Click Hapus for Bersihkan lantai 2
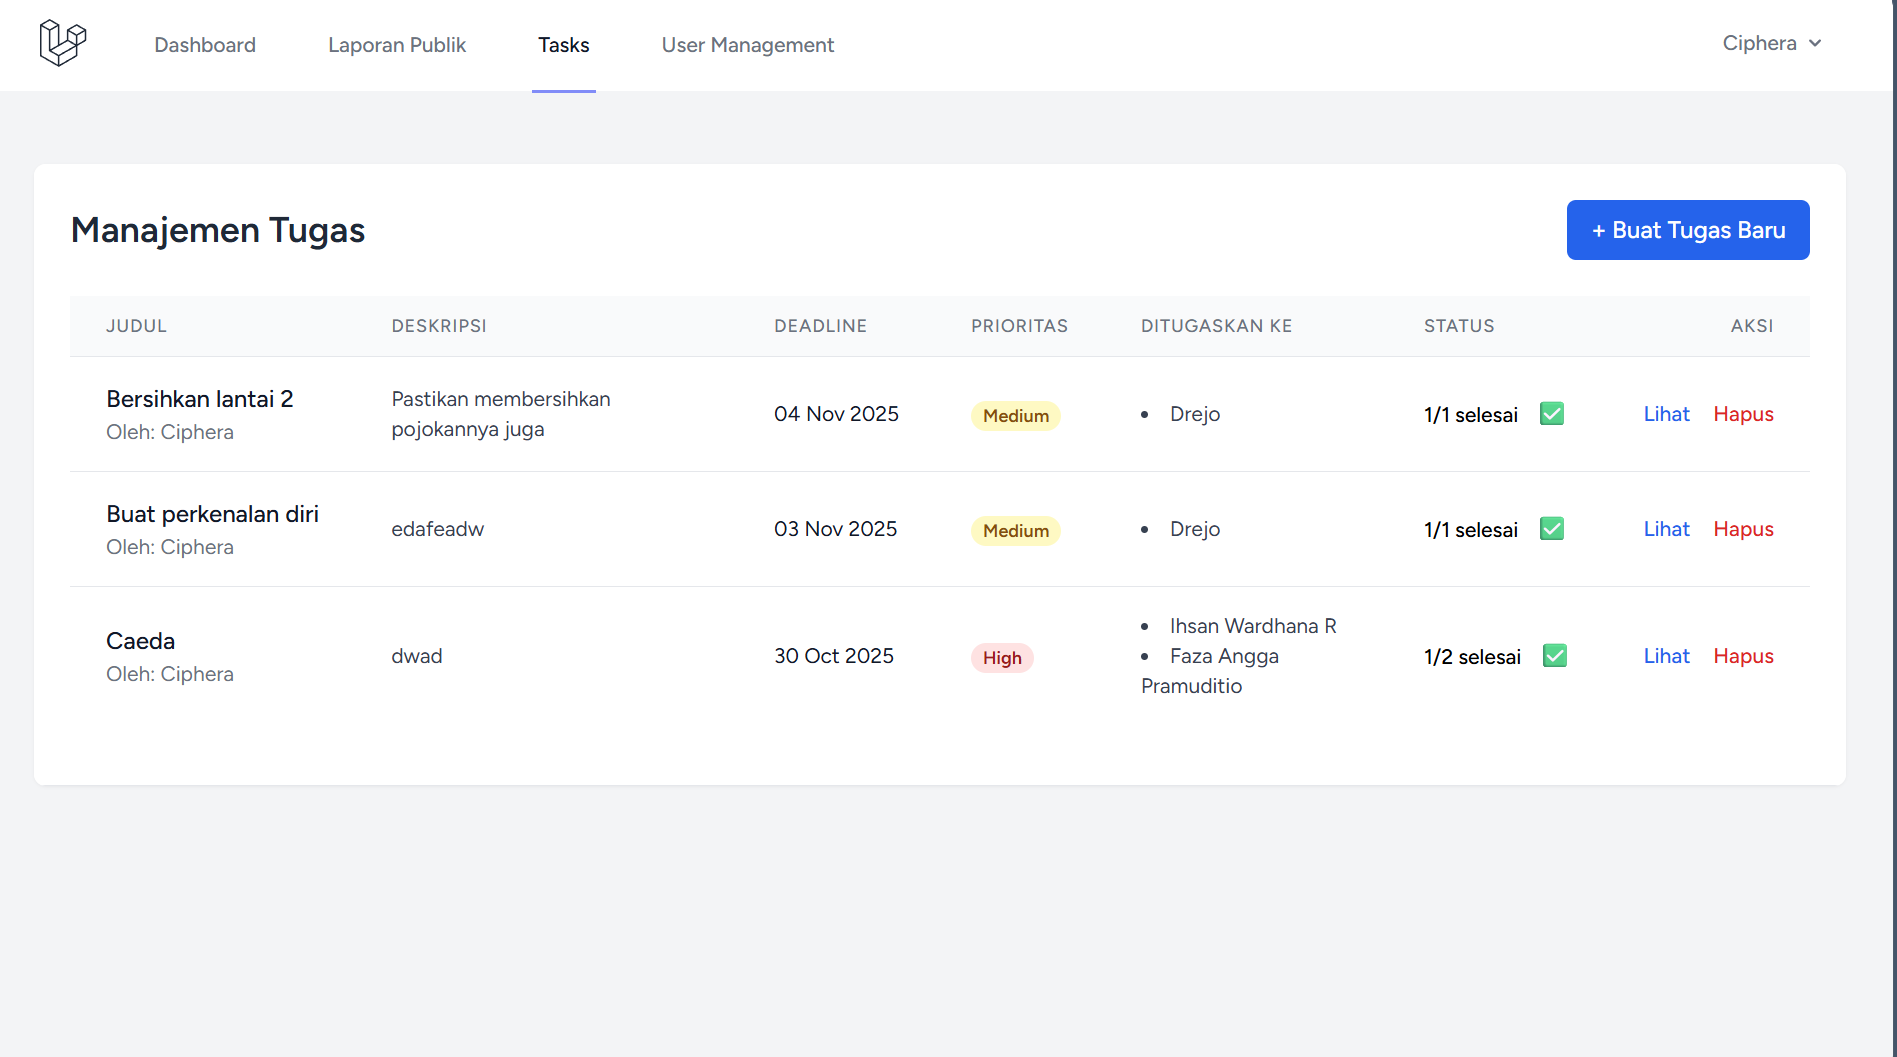Screen dimensions: 1897x1057 1744,414
